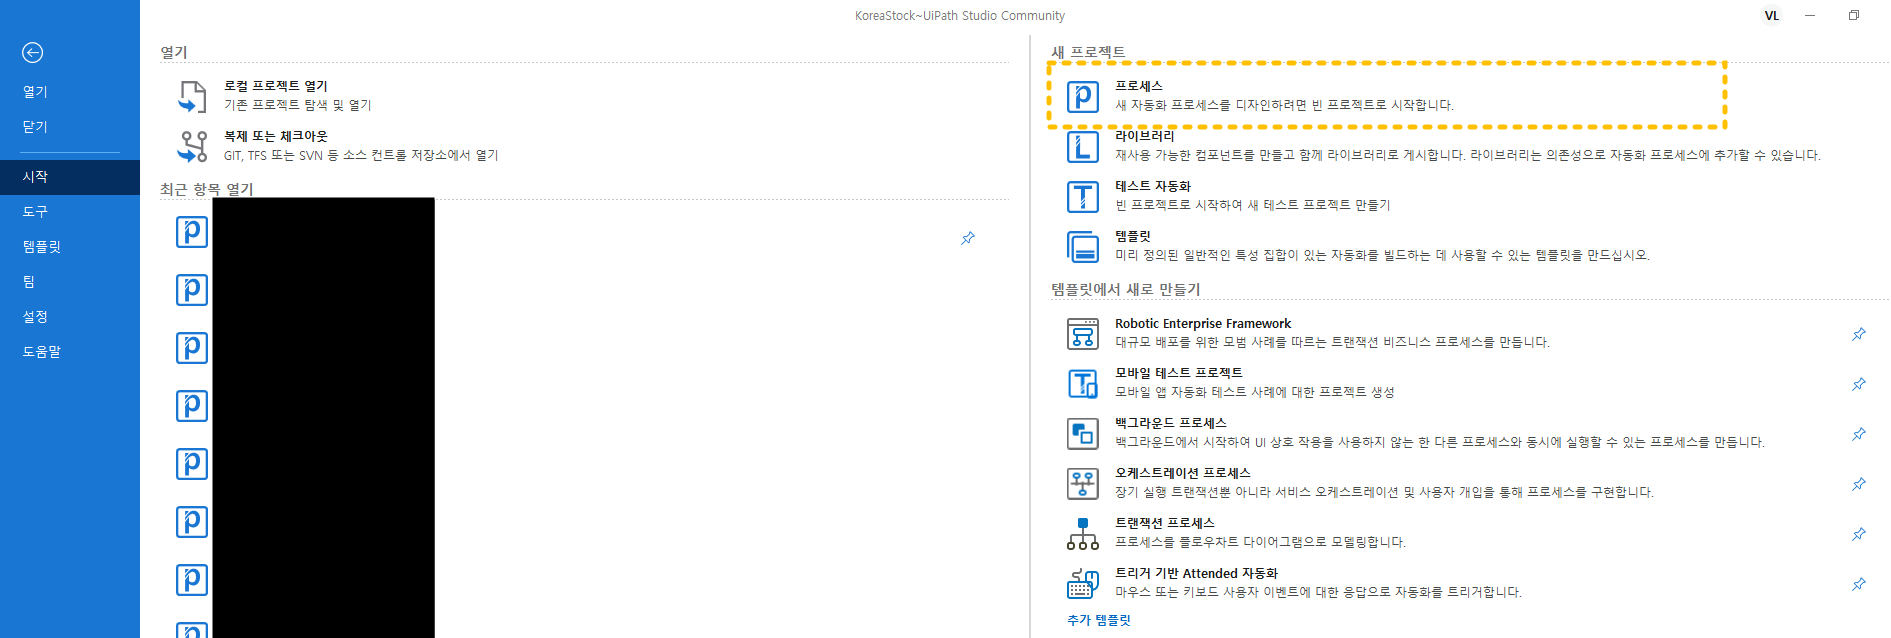The image size is (1891, 638).
Task: Minimize the UiPath Studio window
Action: click(x=1810, y=16)
